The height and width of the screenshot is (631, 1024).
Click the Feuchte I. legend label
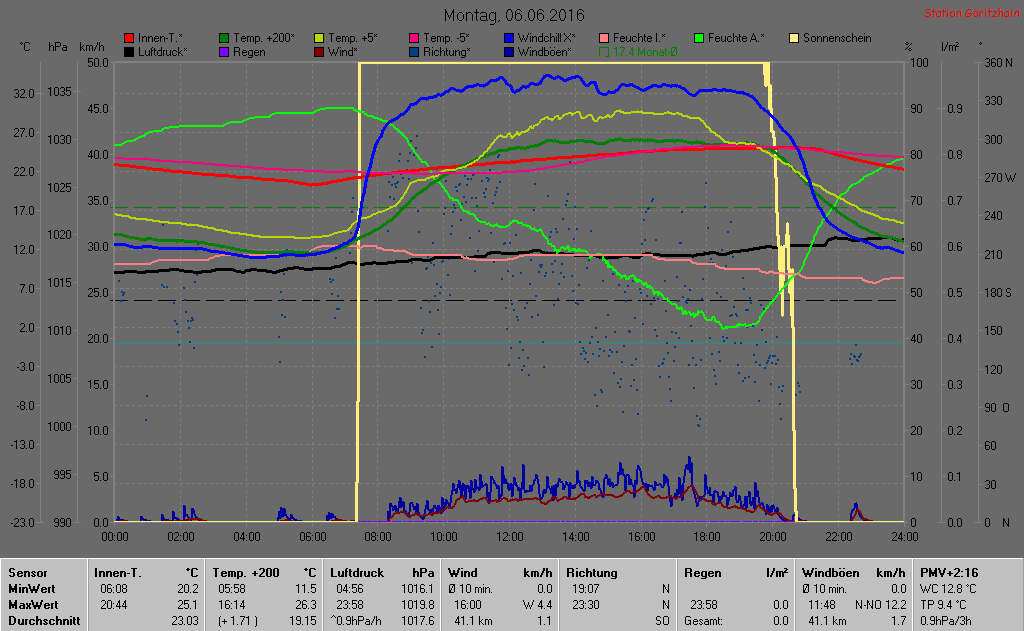(639, 39)
